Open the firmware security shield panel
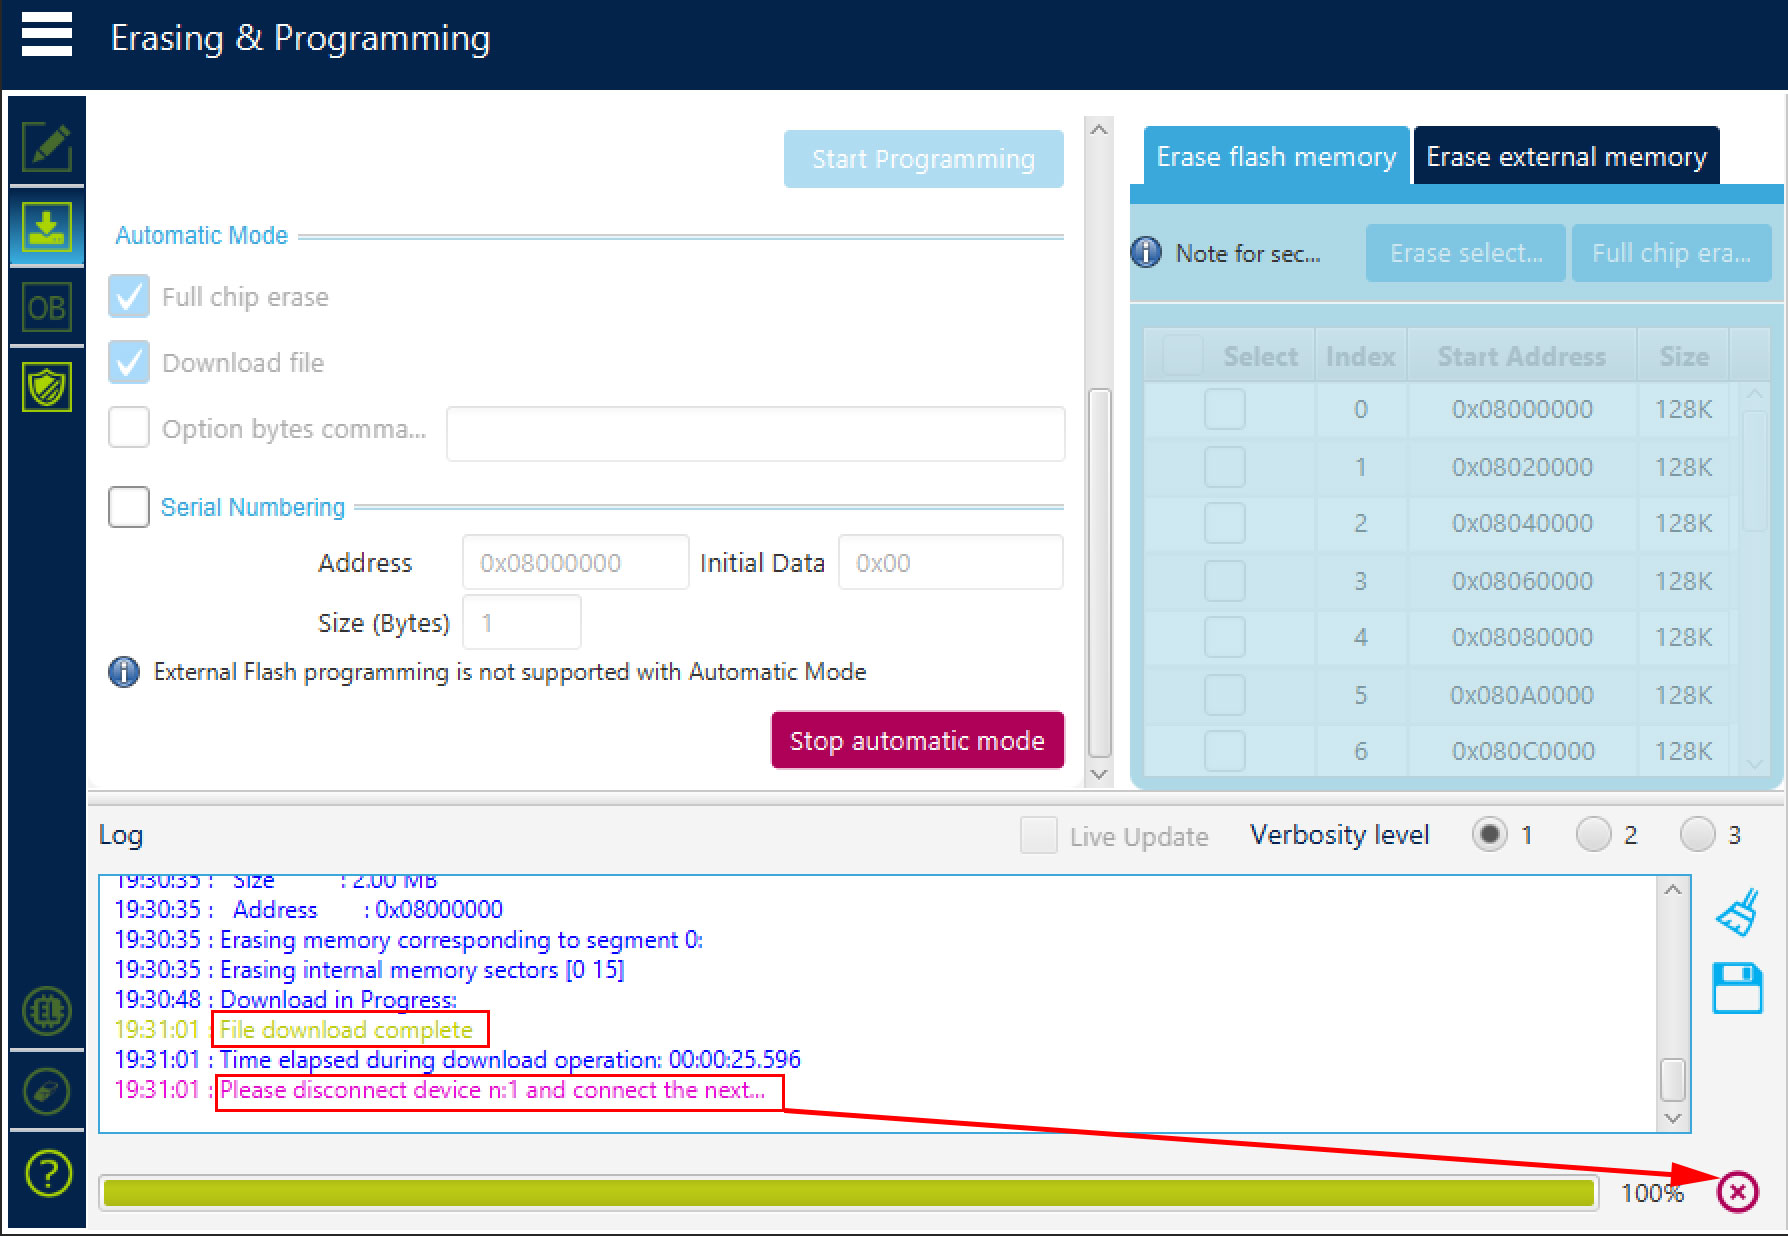Viewport: 1788px width, 1236px height. pyautogui.click(x=46, y=386)
